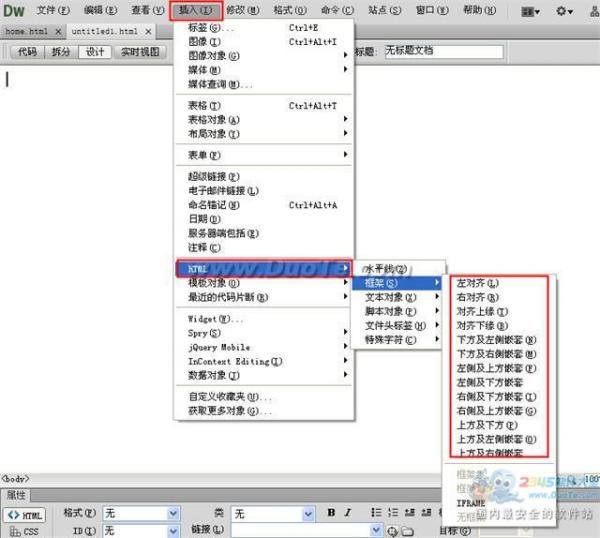Switch to 设计 (Design) view
Viewport: 600px width, 538px height.
coord(95,52)
